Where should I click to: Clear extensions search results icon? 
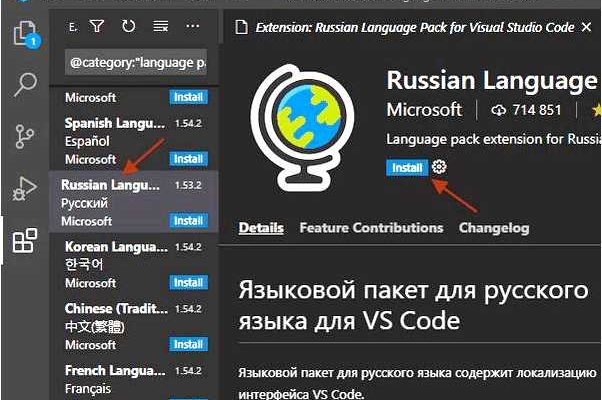coord(160,26)
